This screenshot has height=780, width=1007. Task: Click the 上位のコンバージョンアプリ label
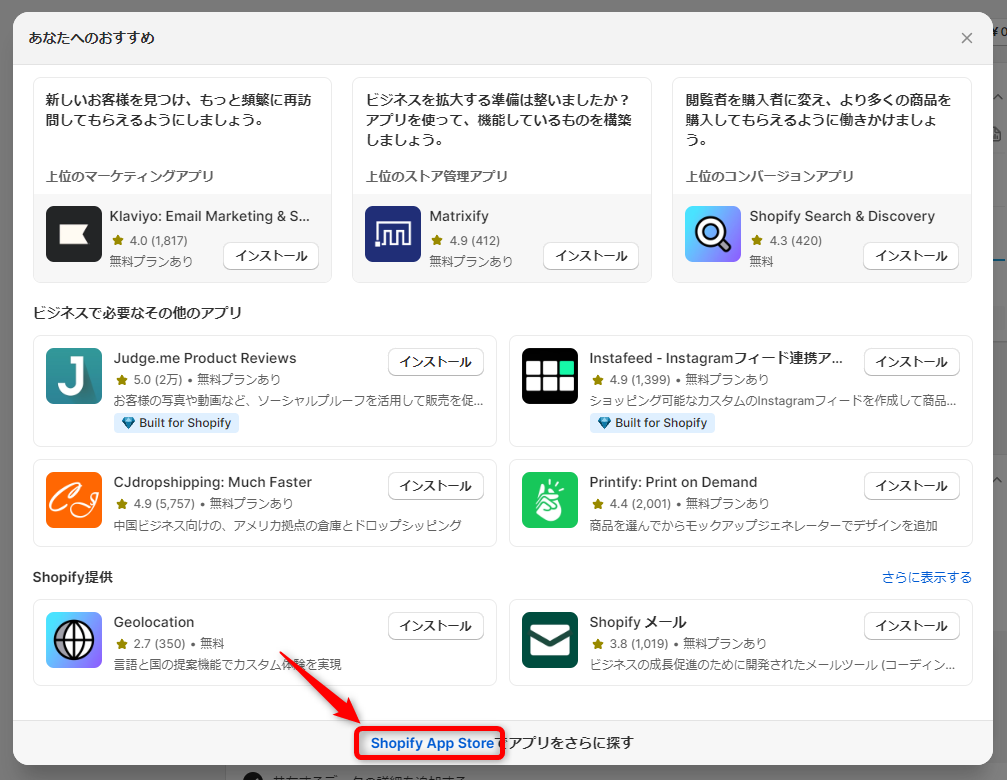tap(769, 176)
